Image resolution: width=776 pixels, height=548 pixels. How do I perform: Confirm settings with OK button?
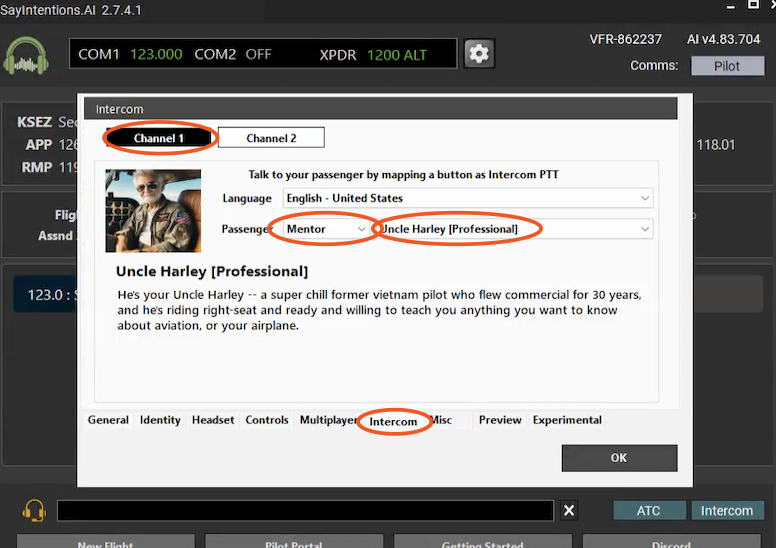click(x=619, y=458)
